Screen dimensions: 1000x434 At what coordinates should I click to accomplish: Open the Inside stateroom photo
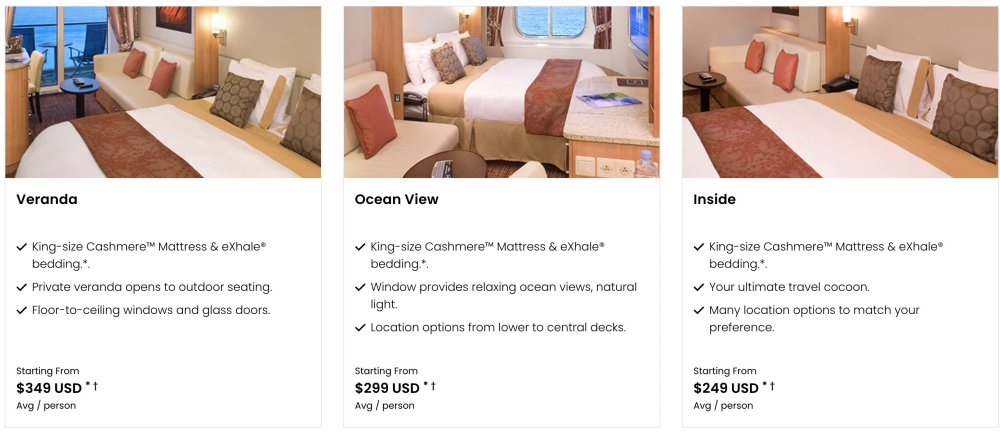coord(840,92)
